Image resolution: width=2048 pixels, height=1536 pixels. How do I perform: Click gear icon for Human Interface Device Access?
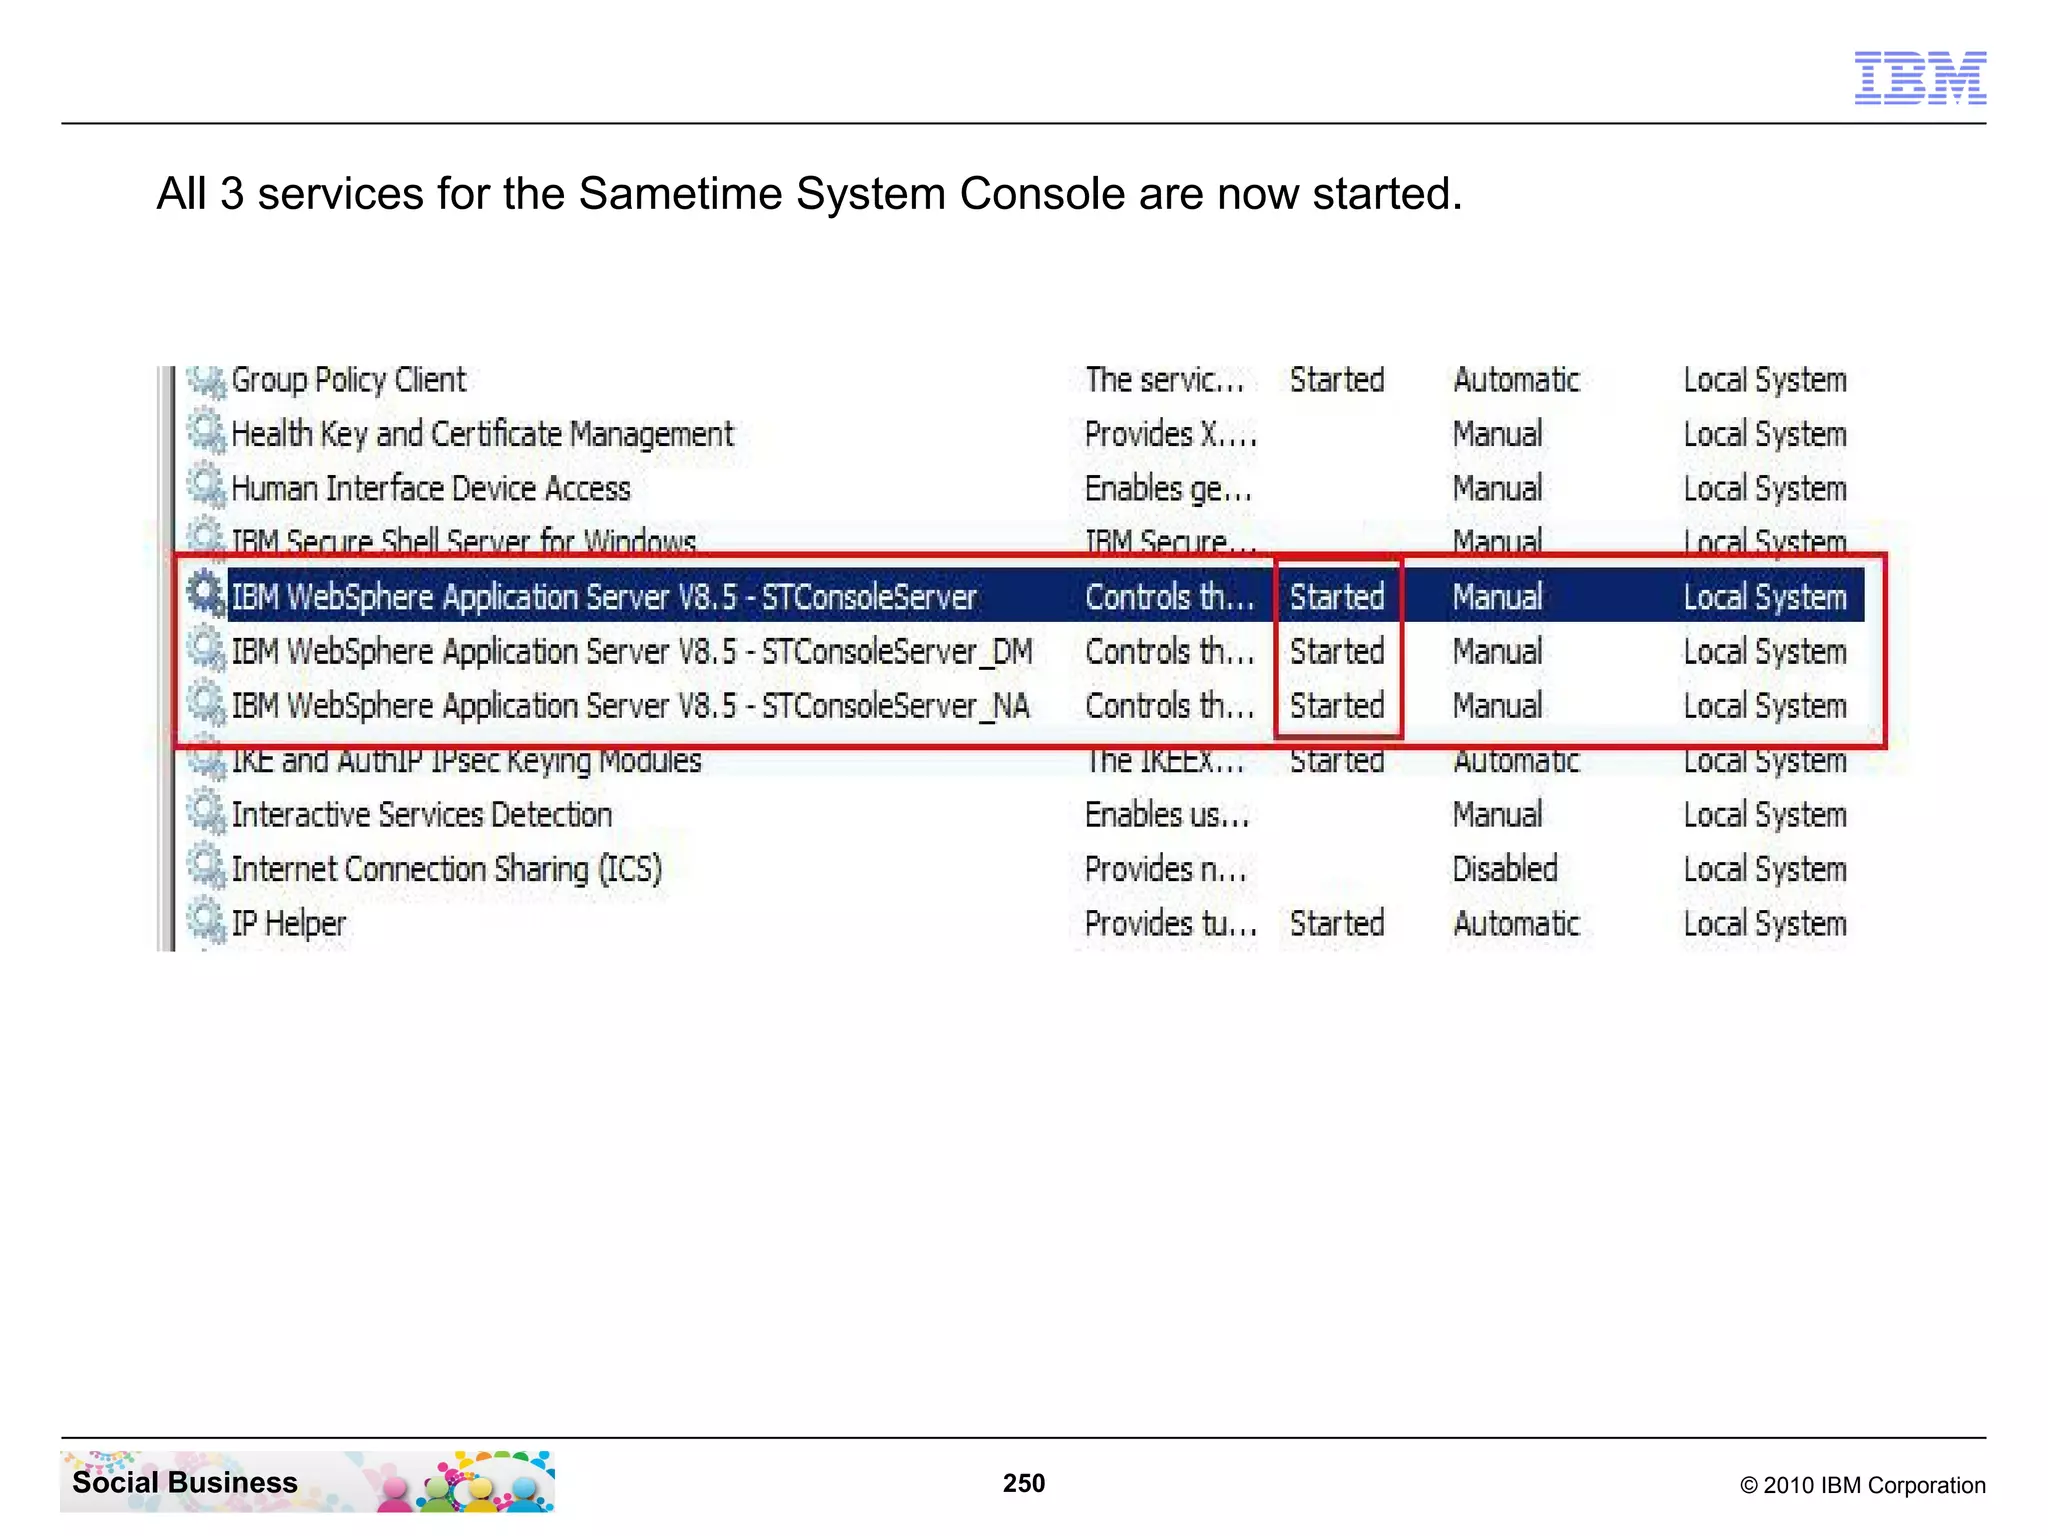point(207,488)
